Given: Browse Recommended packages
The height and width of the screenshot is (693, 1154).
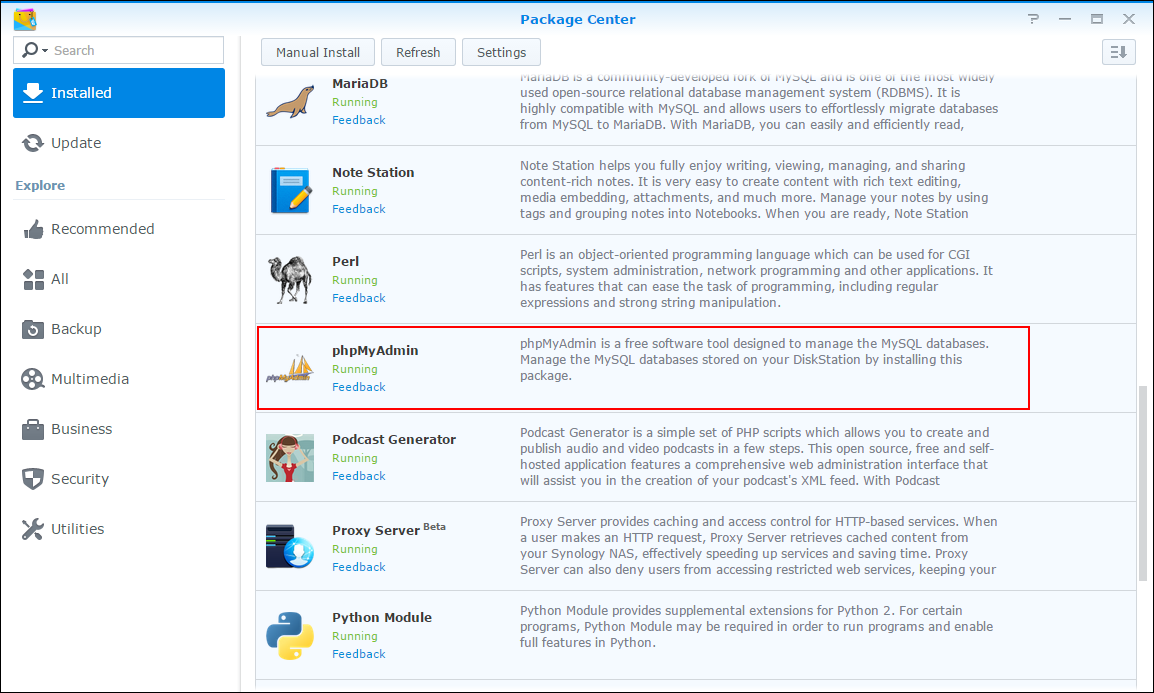Looking at the screenshot, I should pyautogui.click(x=119, y=229).
